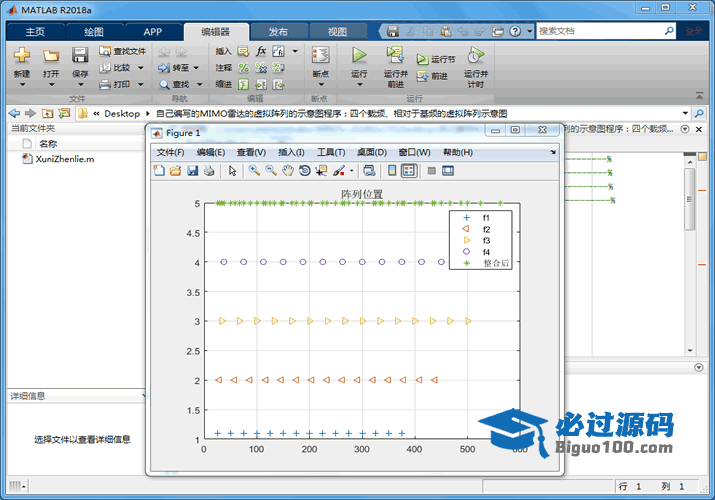The image size is (715, 500).
Task: Expand the Go To (转至) dropdown arrow
Action: [196, 68]
